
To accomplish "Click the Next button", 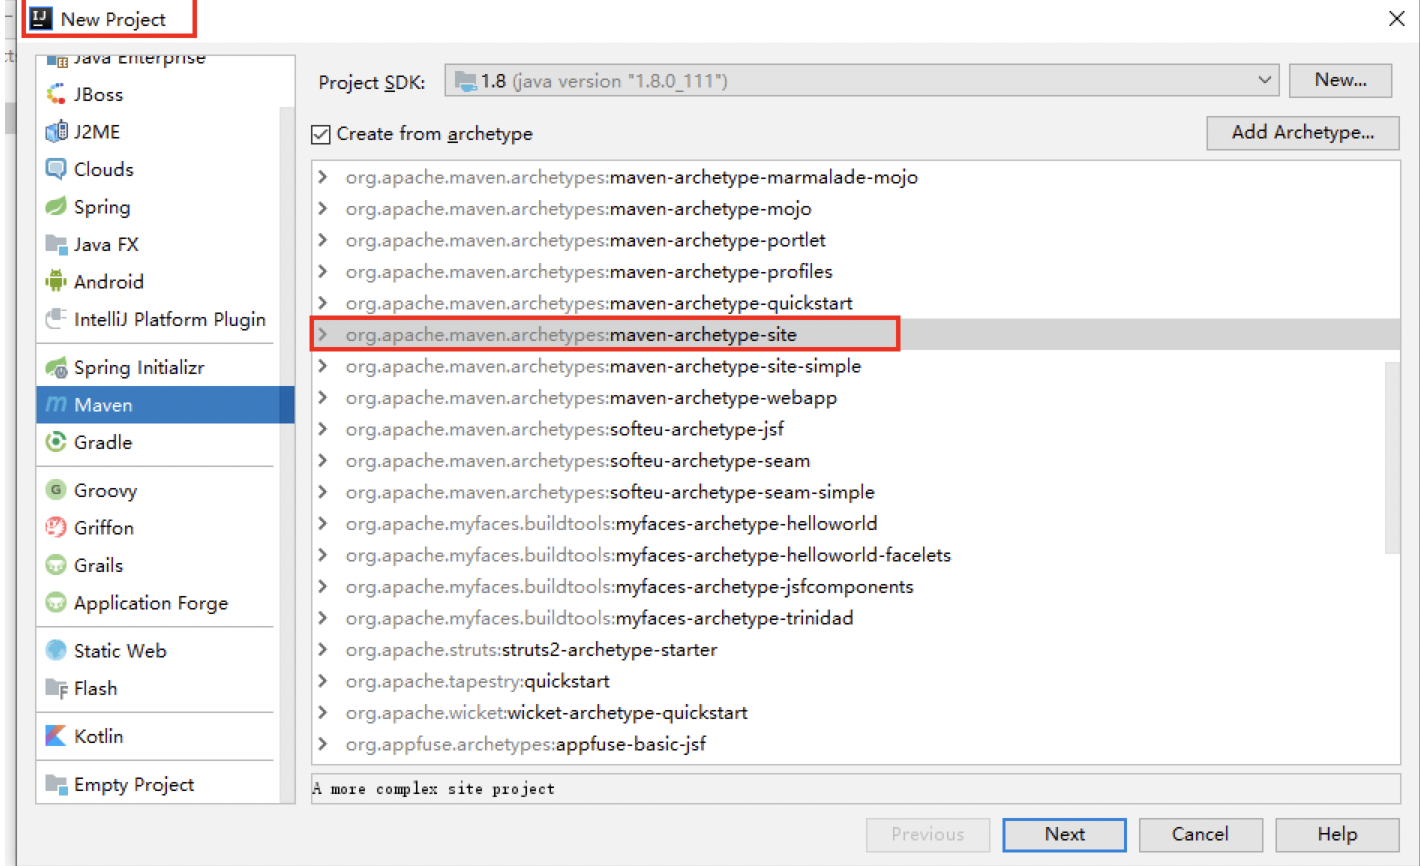I will pos(1064,834).
